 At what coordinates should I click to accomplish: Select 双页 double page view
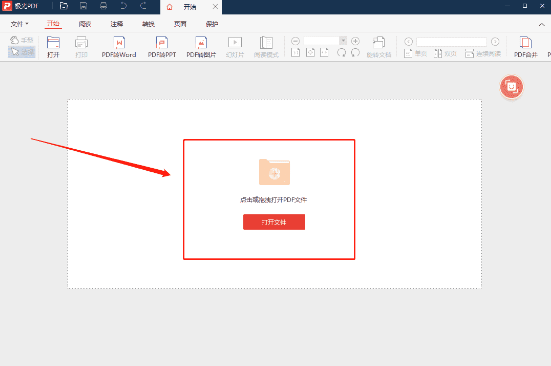coord(445,53)
